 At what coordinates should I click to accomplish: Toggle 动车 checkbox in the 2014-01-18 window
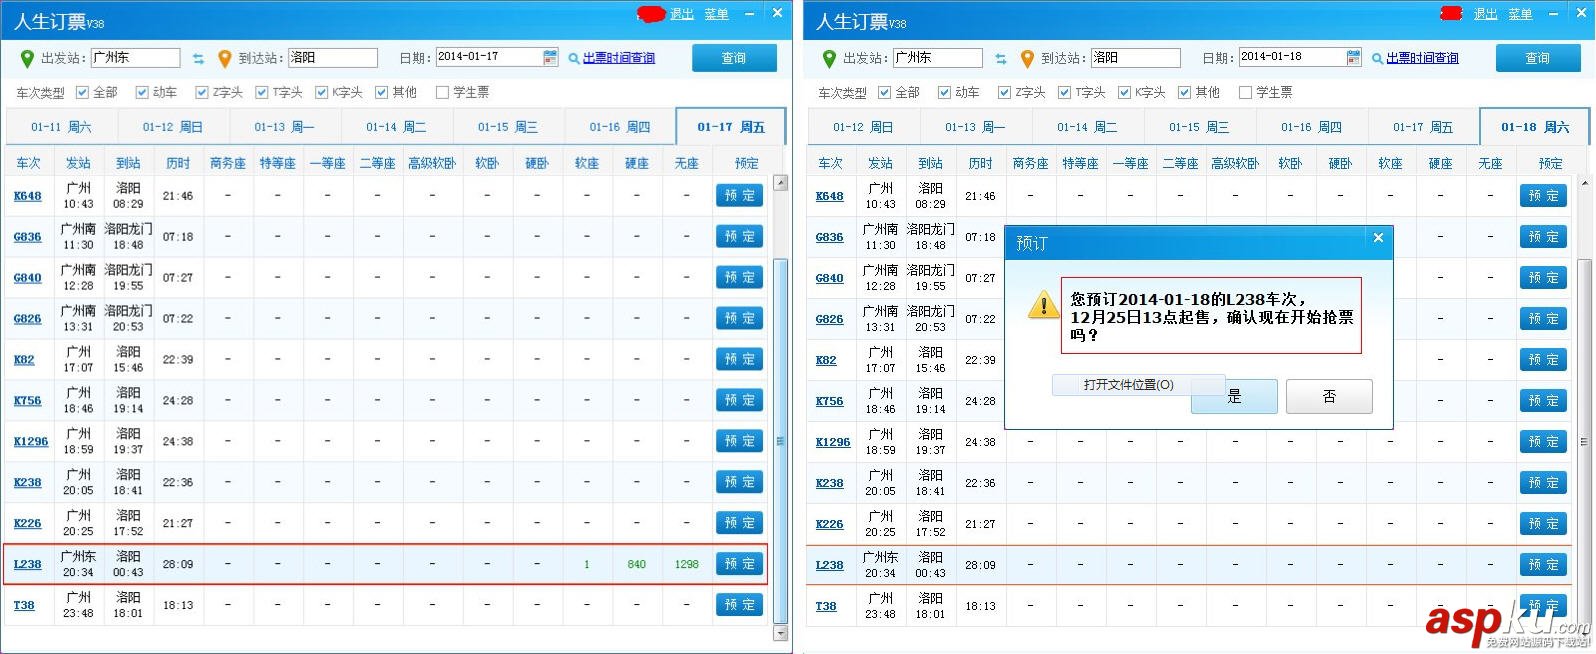(945, 92)
